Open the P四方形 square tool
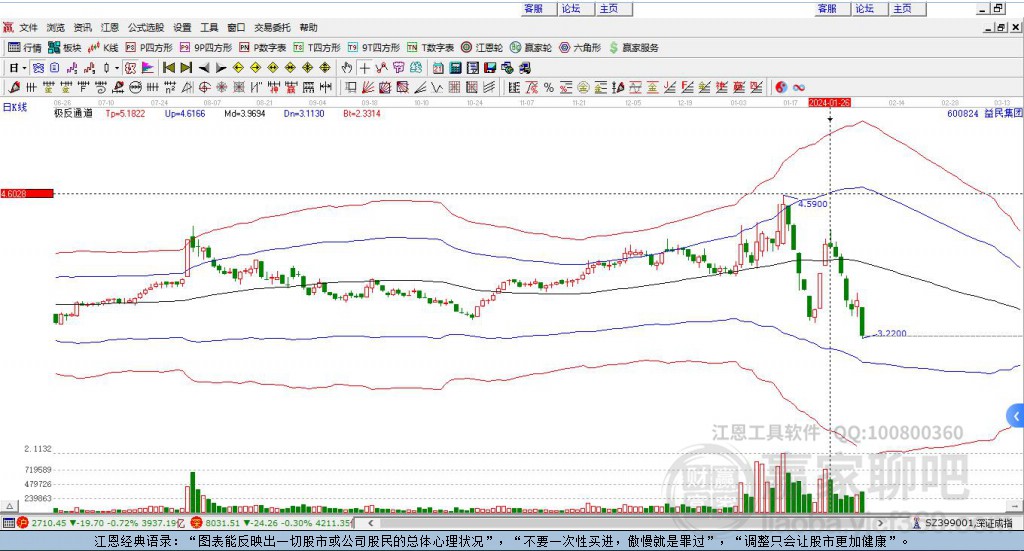 (149, 48)
